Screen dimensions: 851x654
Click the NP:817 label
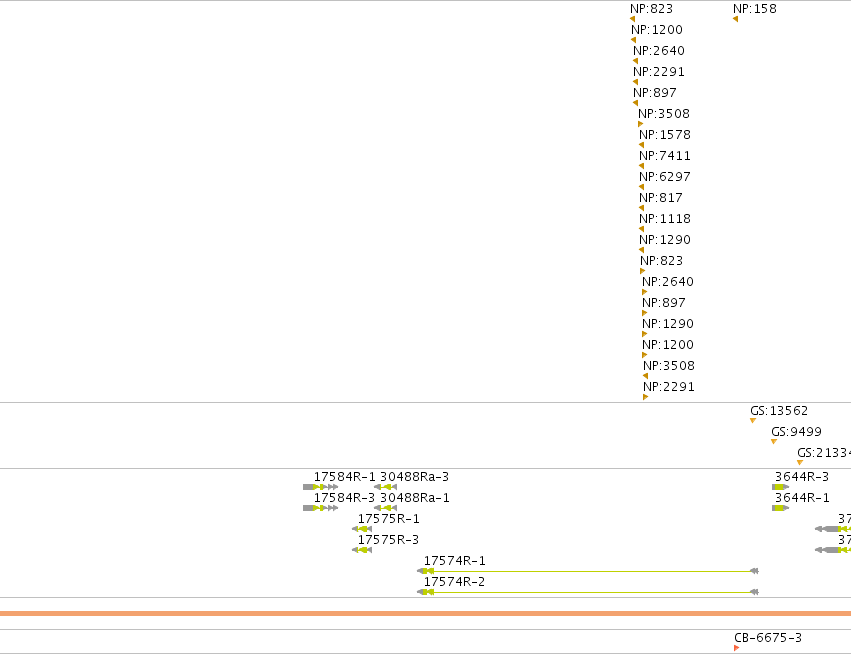click(661, 198)
